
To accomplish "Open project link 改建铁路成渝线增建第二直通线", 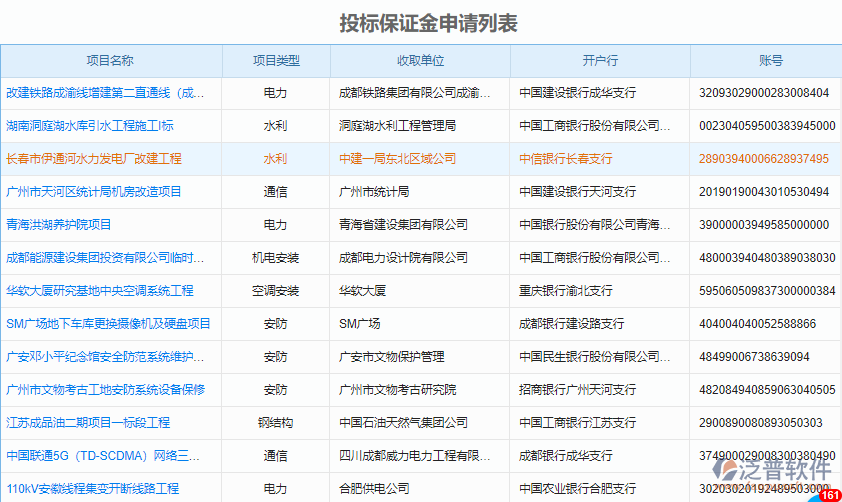I will 105,93.
